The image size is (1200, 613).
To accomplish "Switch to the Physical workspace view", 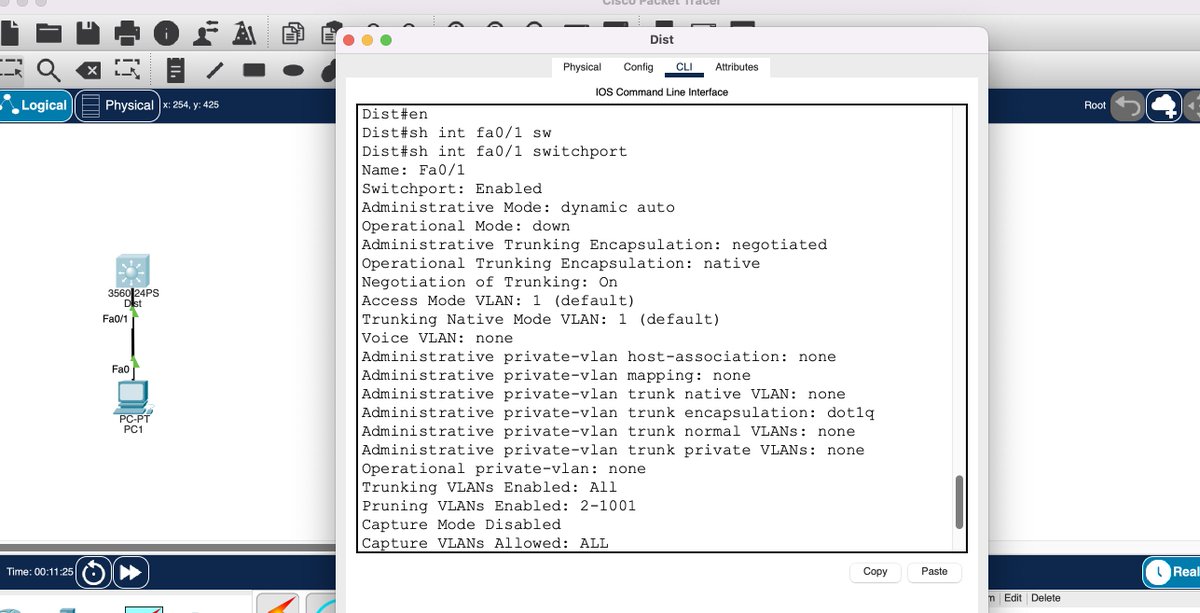I will (118, 105).
